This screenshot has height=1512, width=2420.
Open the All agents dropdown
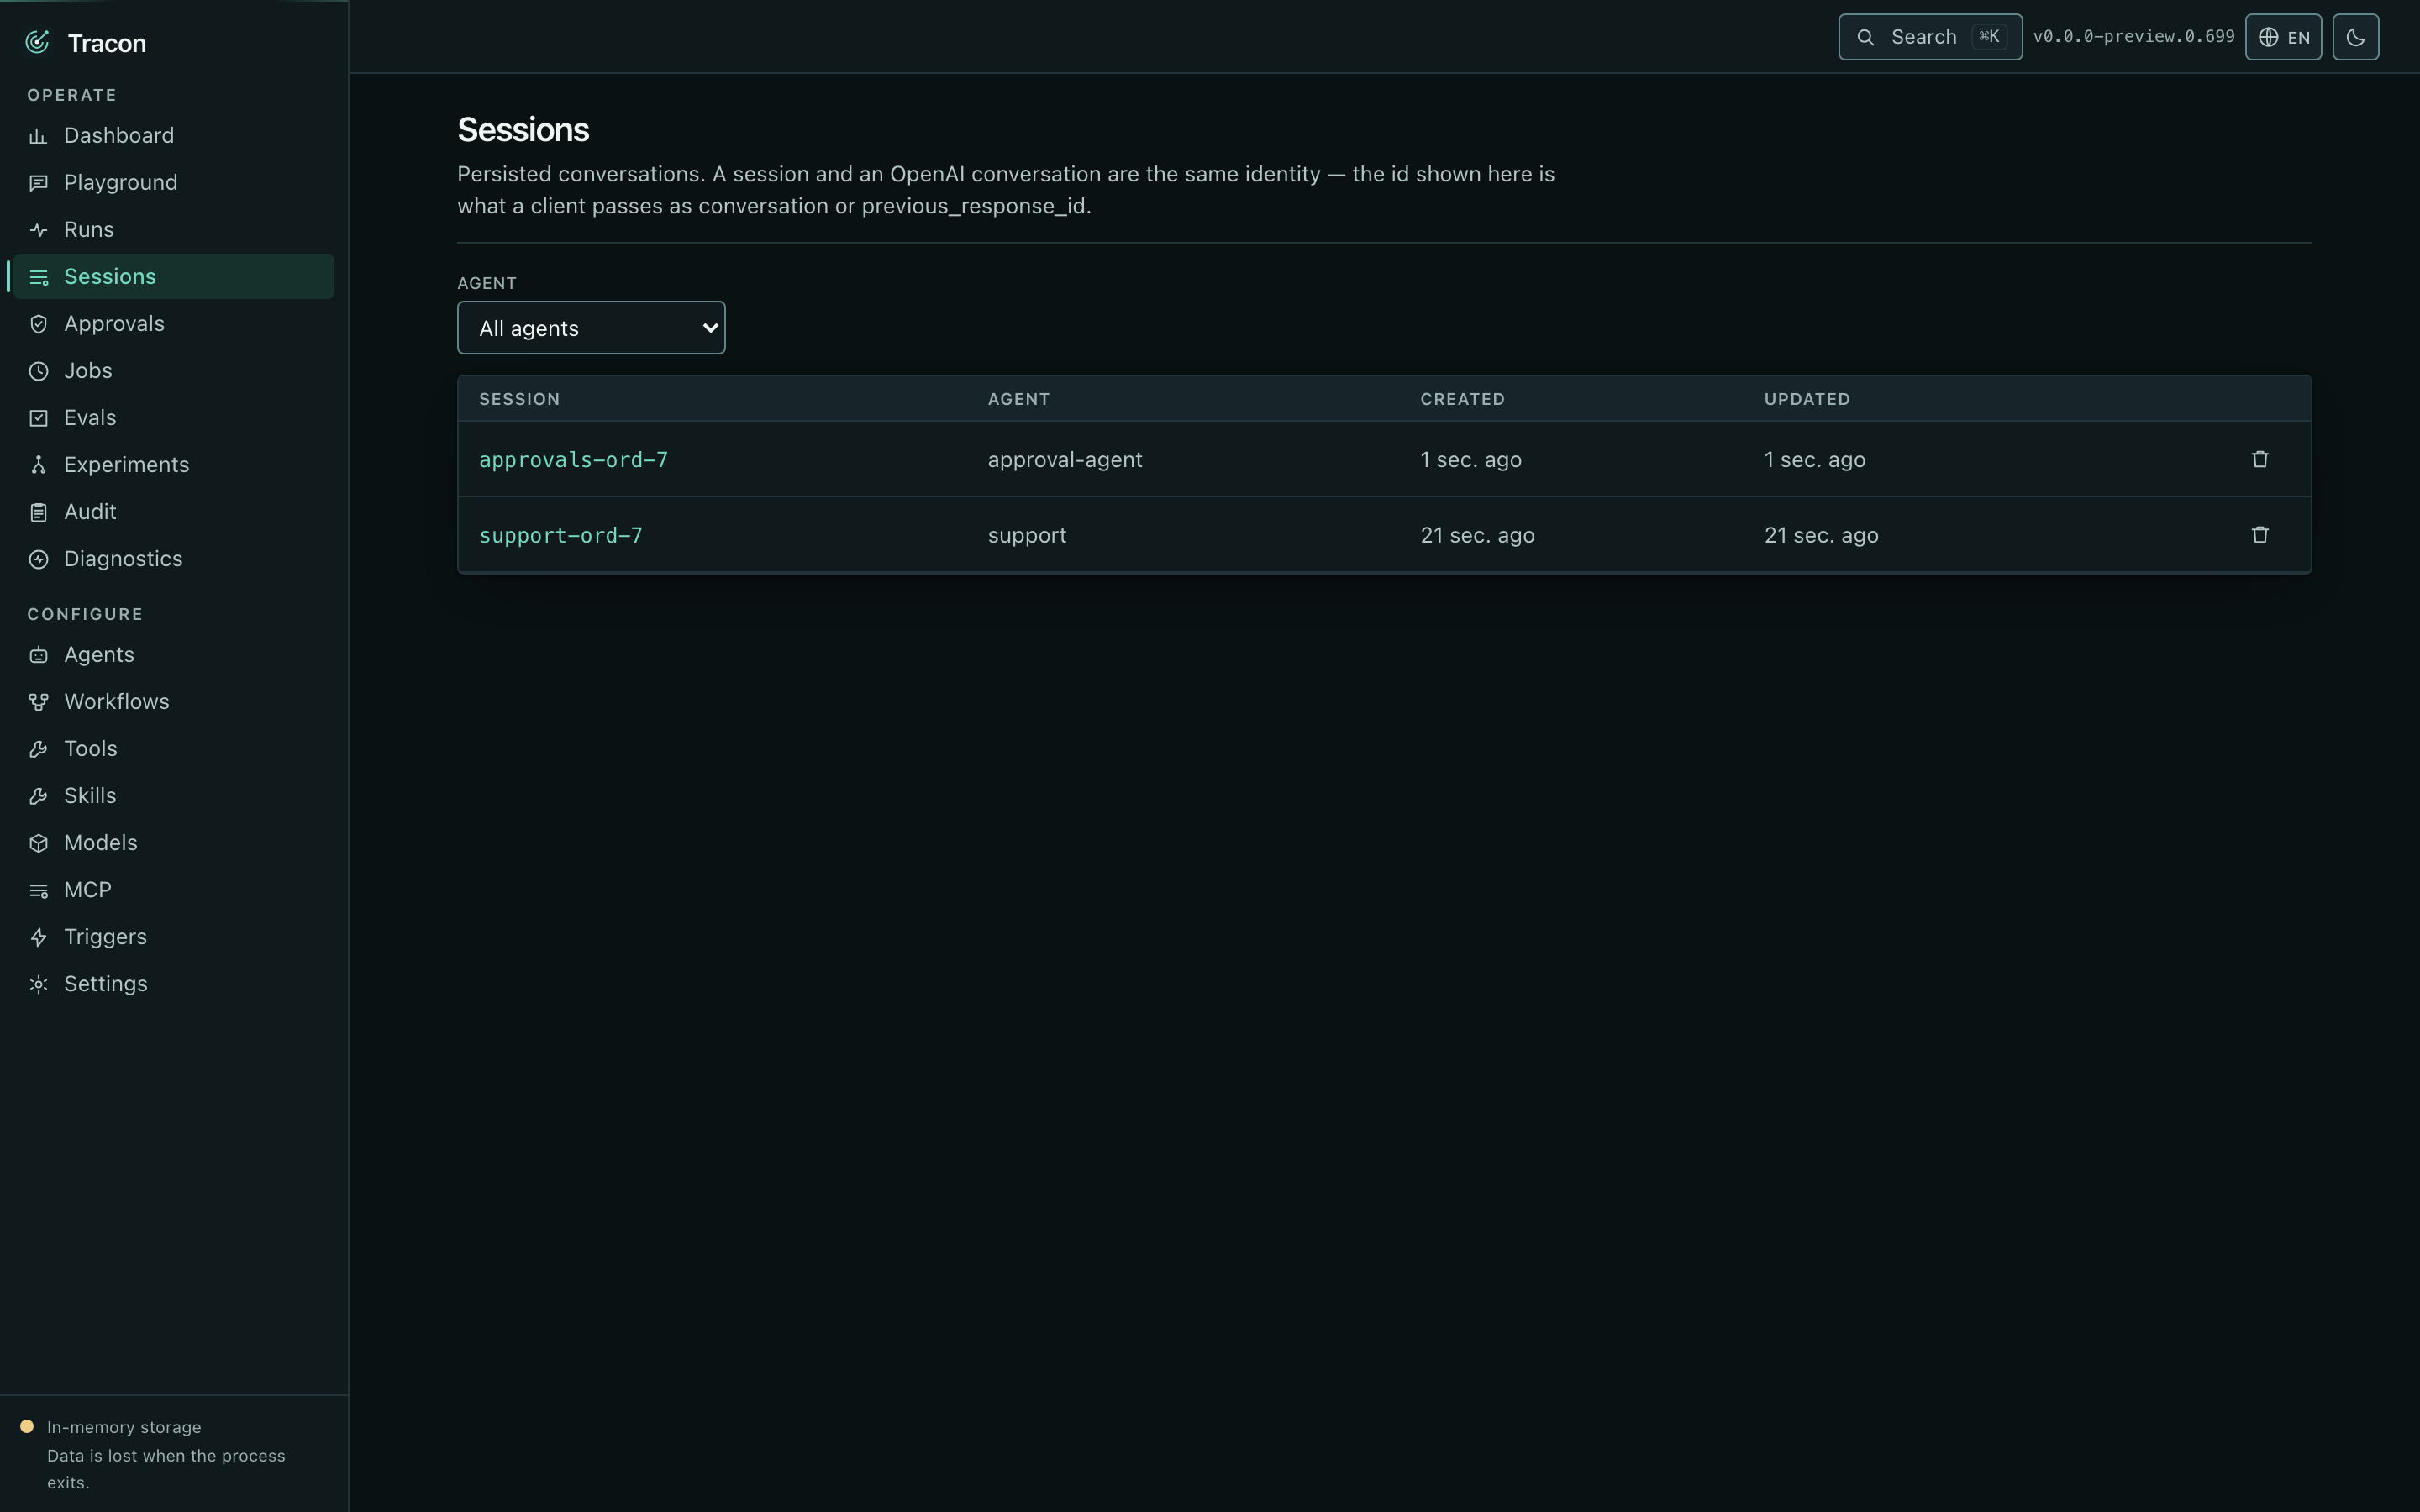pos(591,328)
